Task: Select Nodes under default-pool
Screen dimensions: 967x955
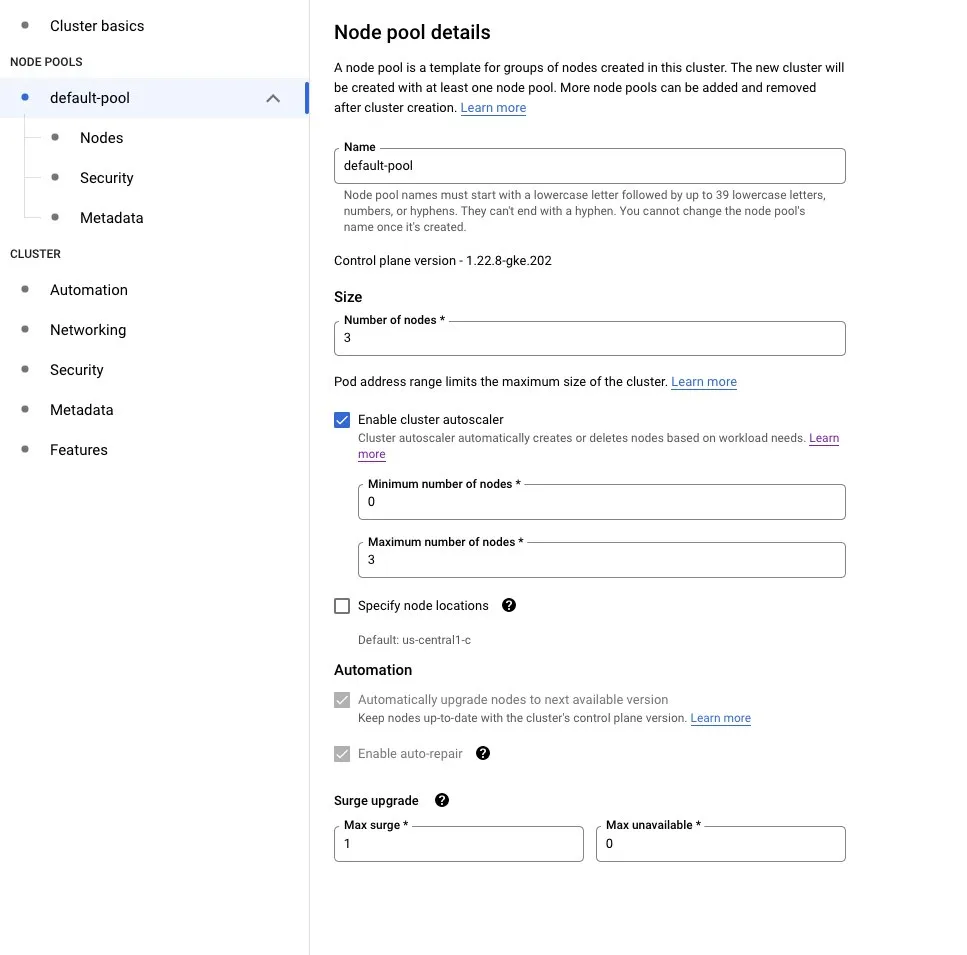Action: (102, 138)
